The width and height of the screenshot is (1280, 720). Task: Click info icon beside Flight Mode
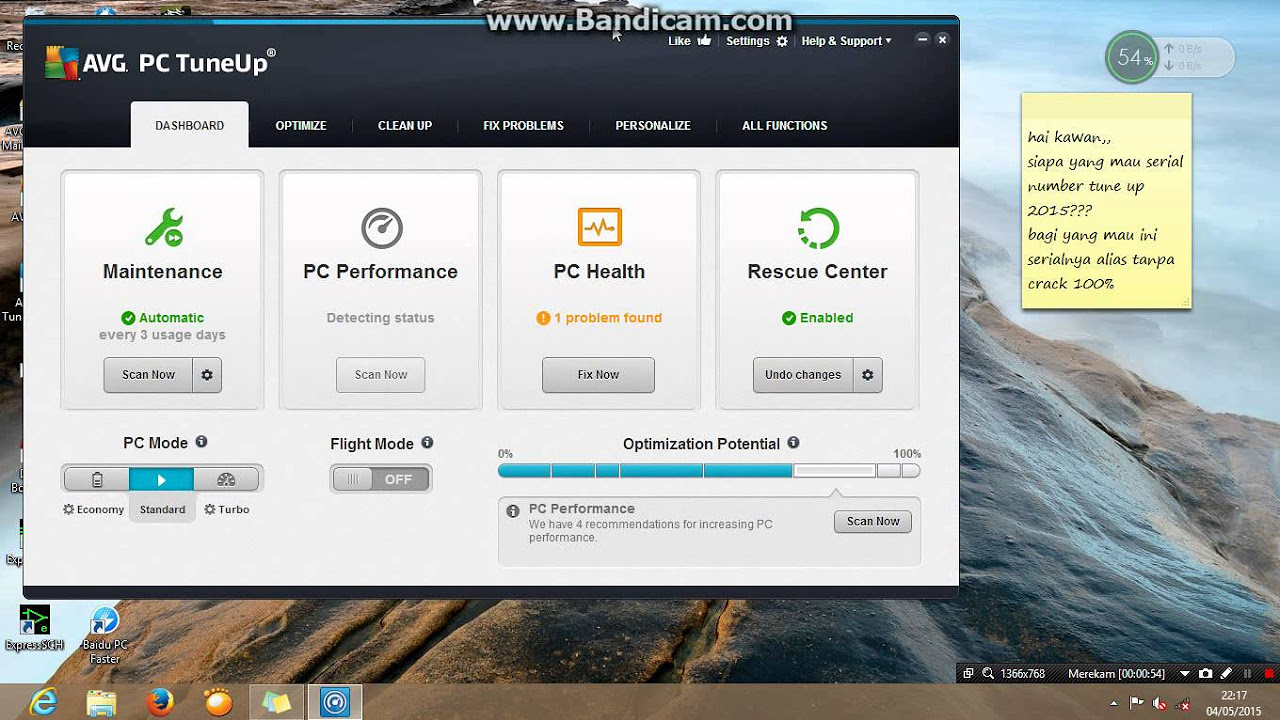click(427, 443)
